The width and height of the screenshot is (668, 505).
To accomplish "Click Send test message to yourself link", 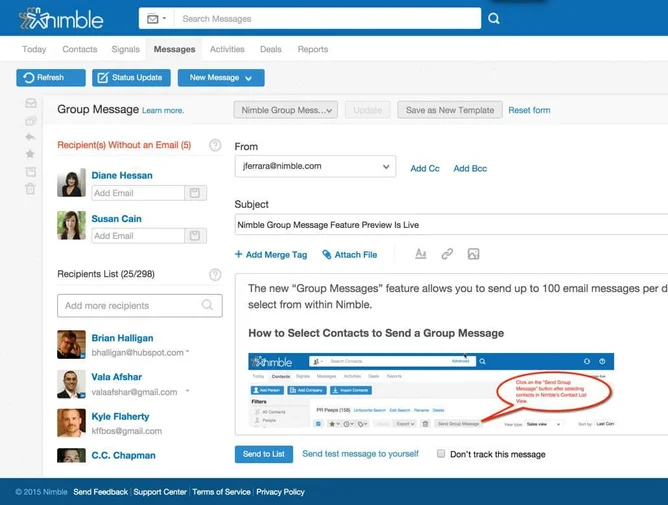I will pos(360,454).
